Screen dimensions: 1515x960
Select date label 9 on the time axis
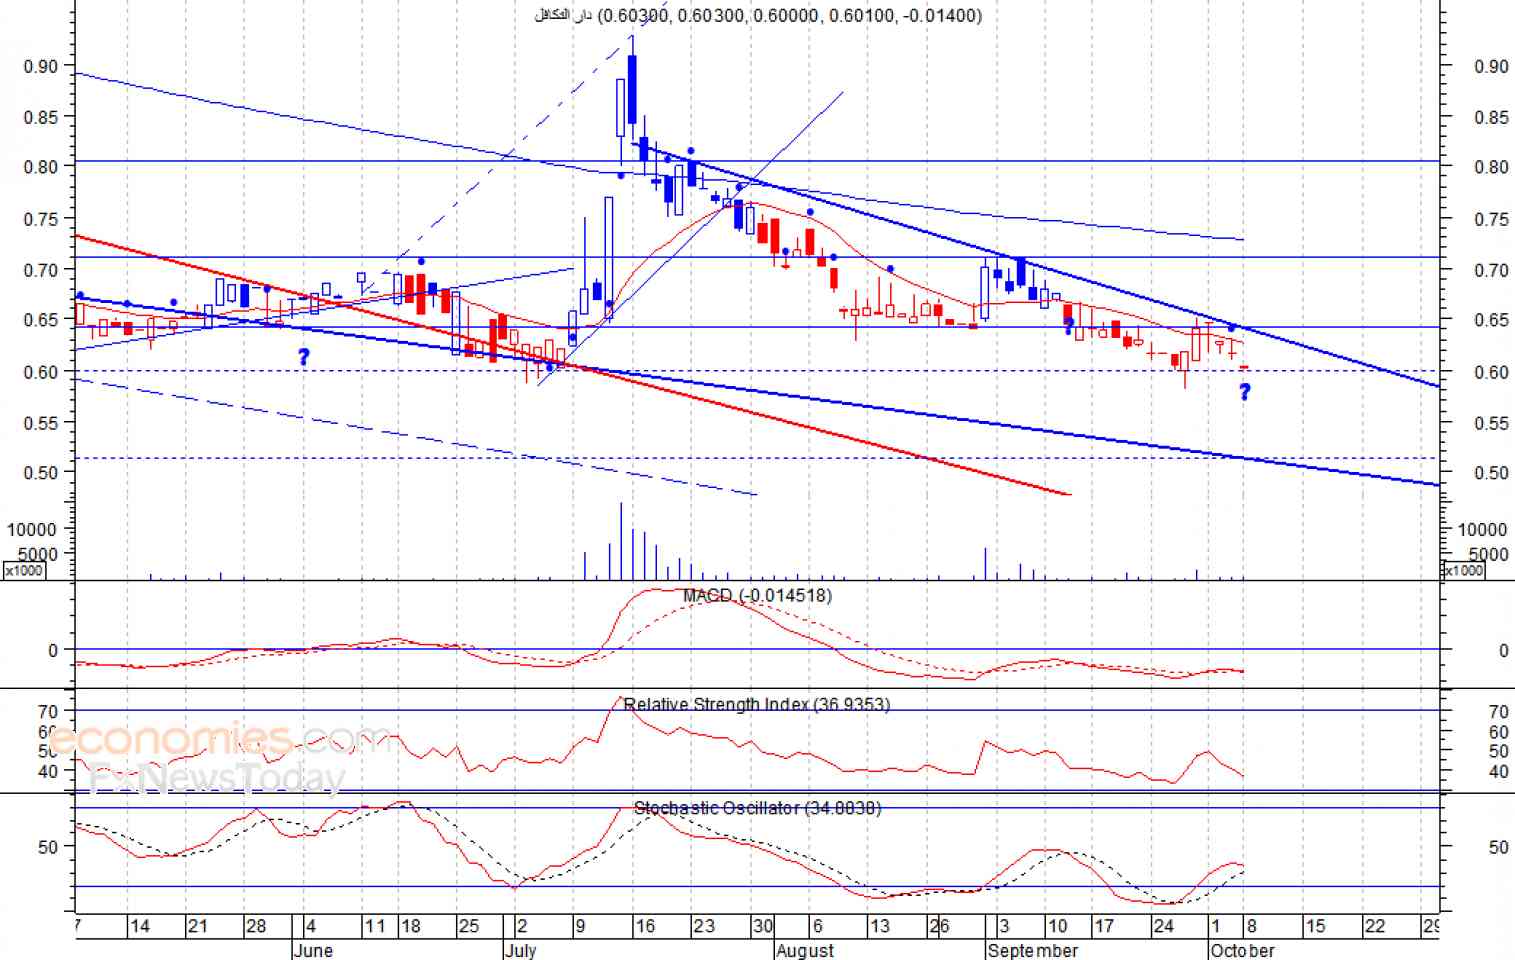pyautogui.click(x=580, y=926)
